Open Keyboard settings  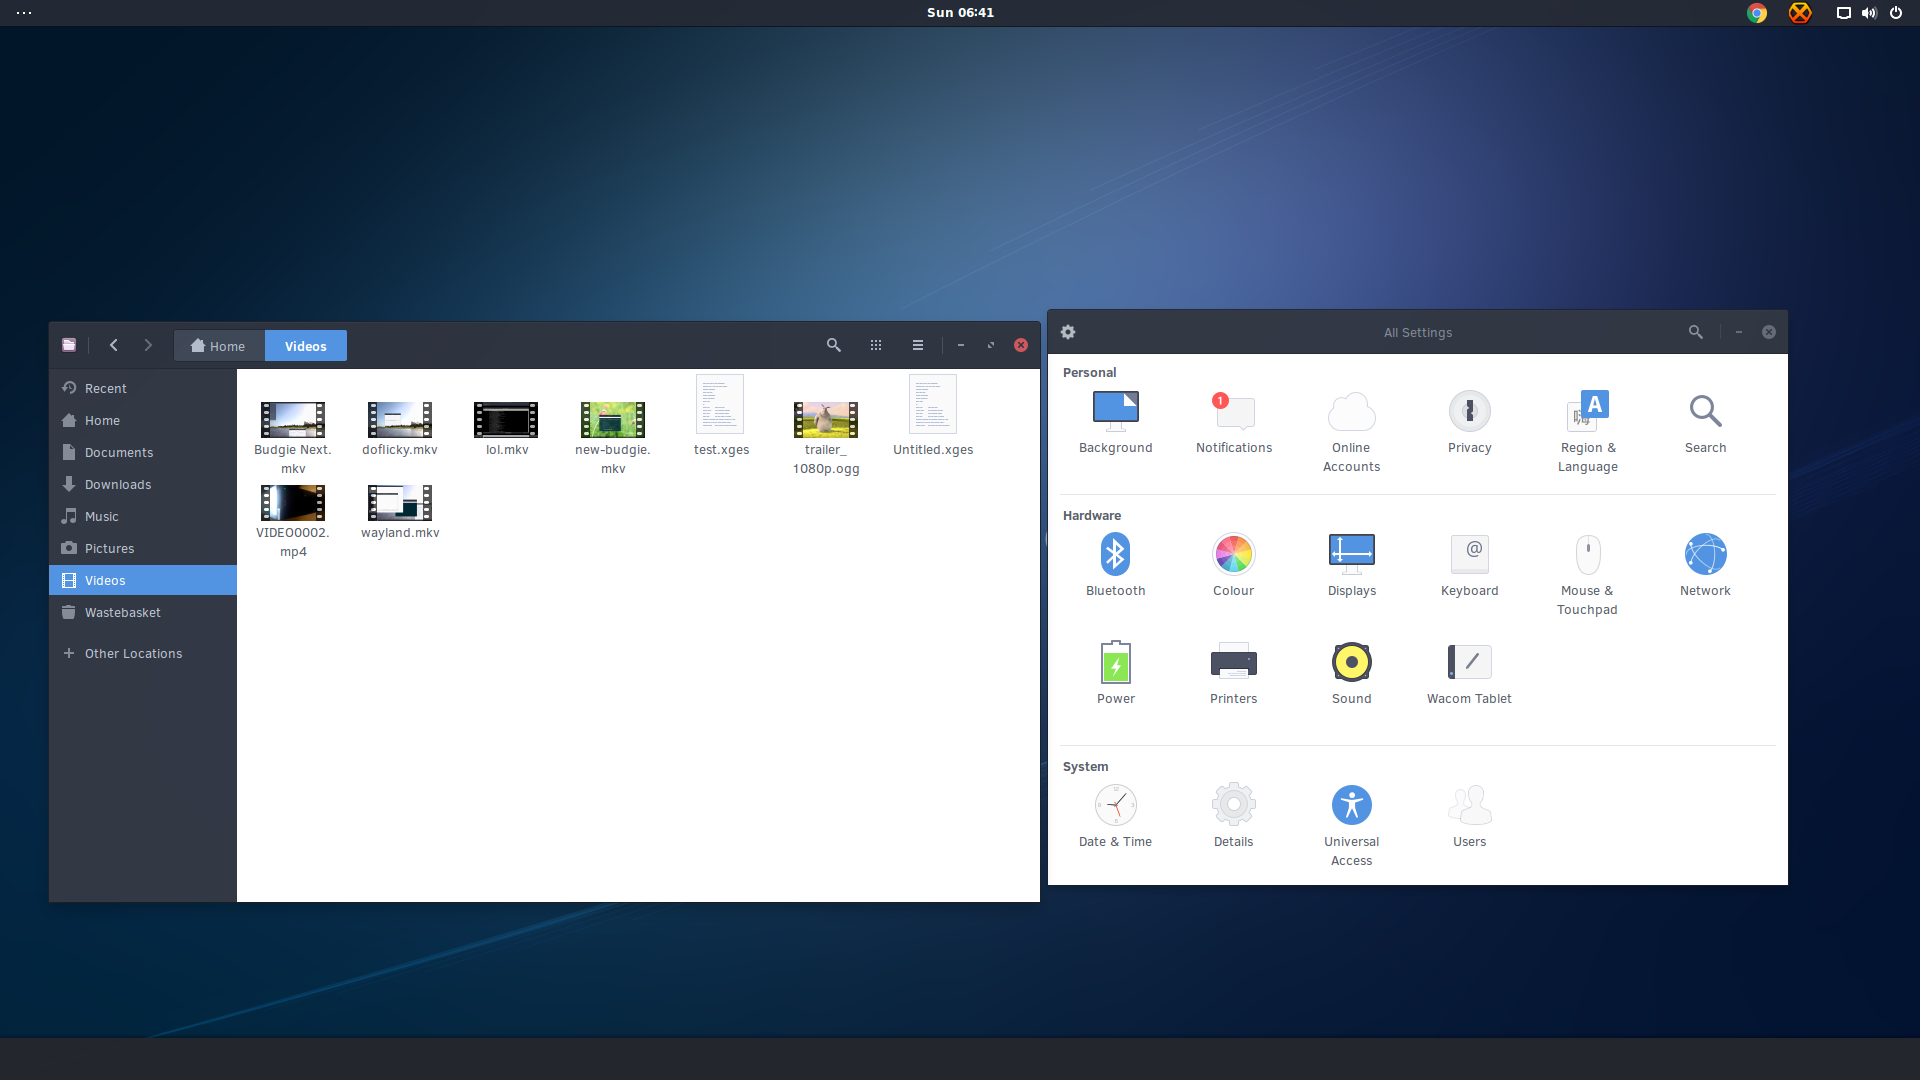pos(1469,566)
